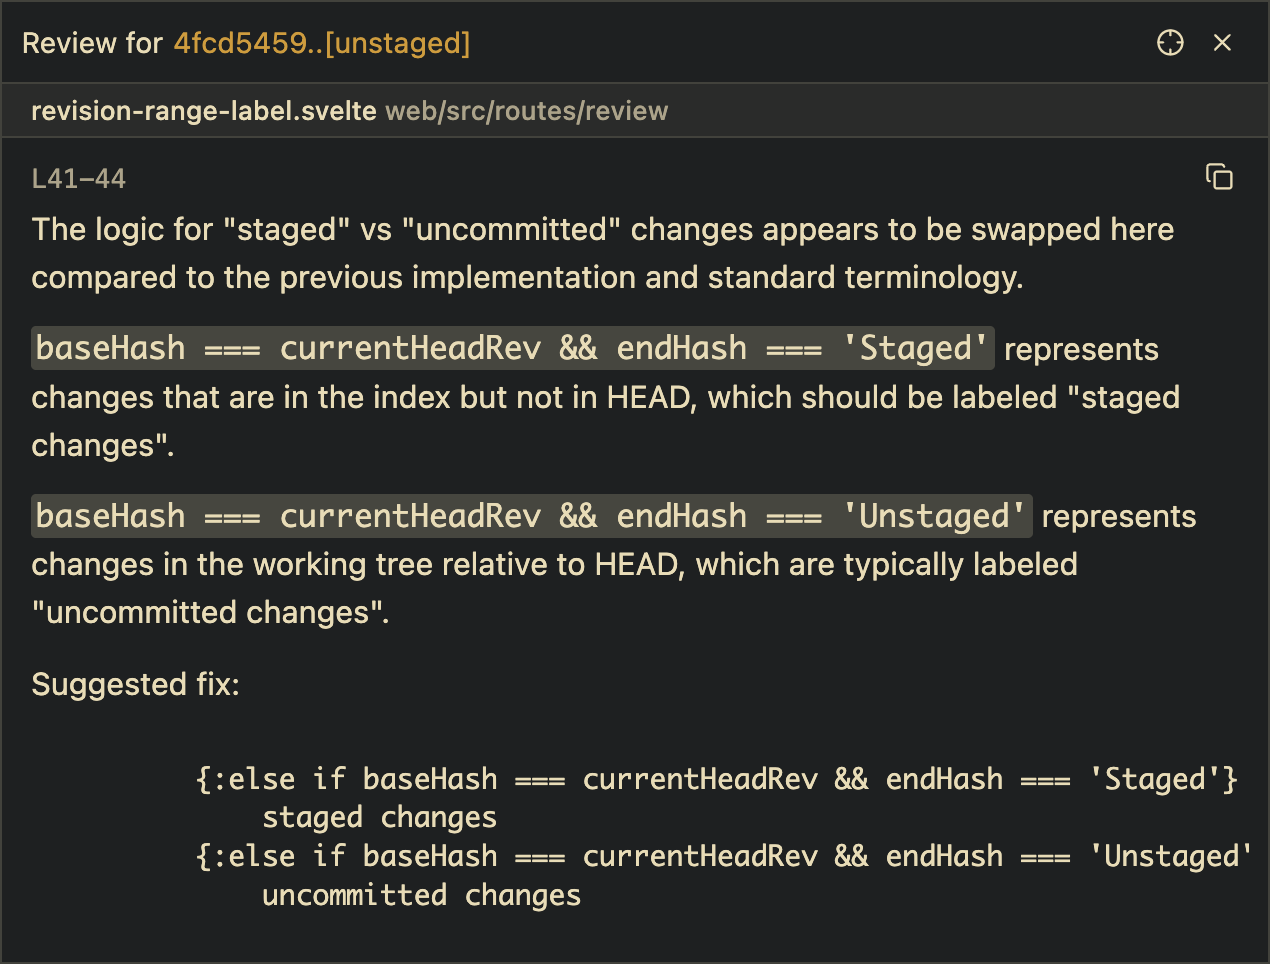Click quoted "uncommitted changes". paragraph text
The image size is (1270, 964).
210,612
